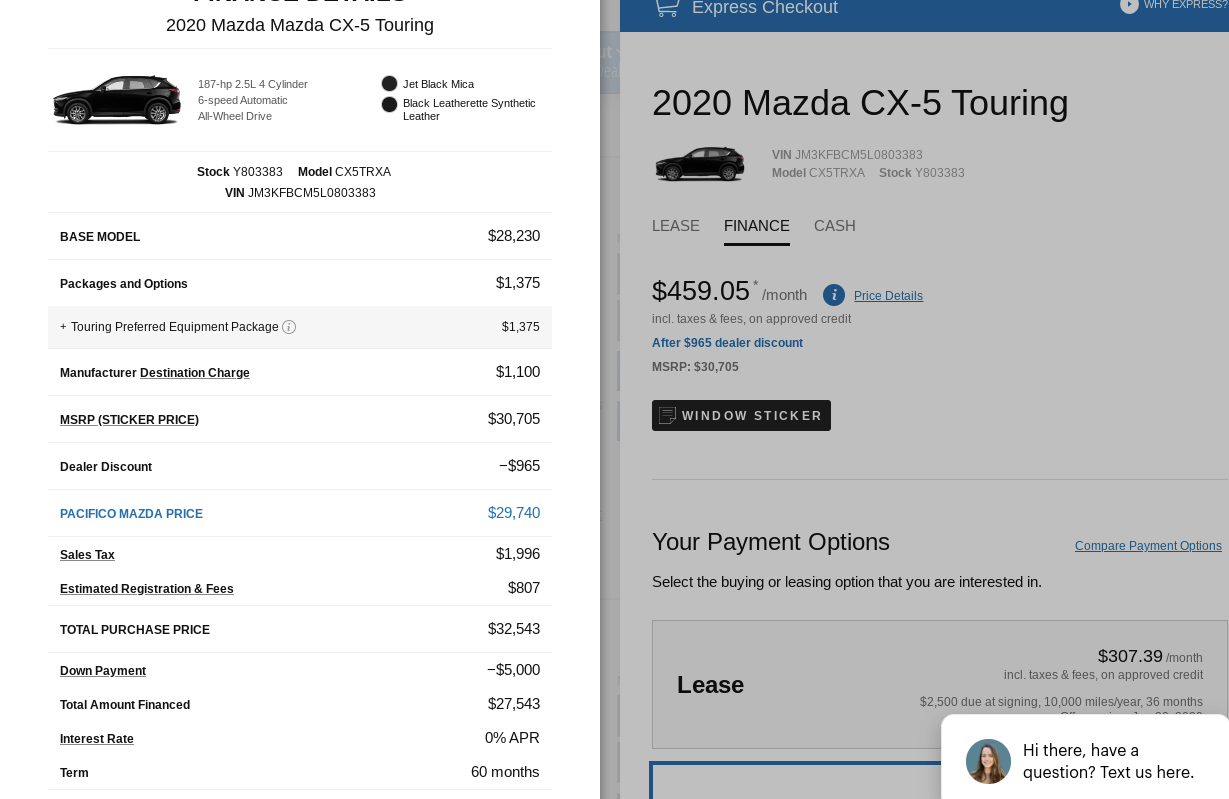Viewport: 1229px width, 799px height.
Task: Select the FINANCE tab
Action: pyautogui.click(x=757, y=226)
